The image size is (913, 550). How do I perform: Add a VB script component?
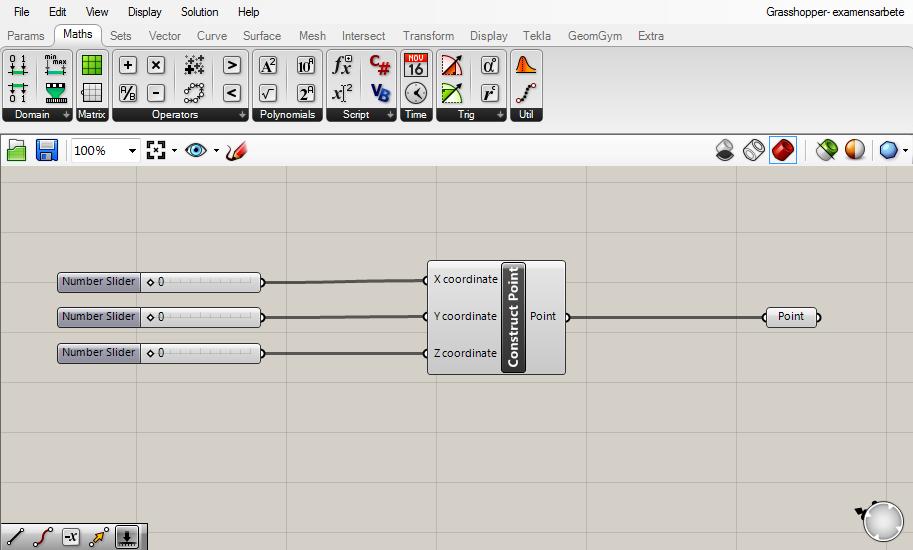(x=380, y=93)
